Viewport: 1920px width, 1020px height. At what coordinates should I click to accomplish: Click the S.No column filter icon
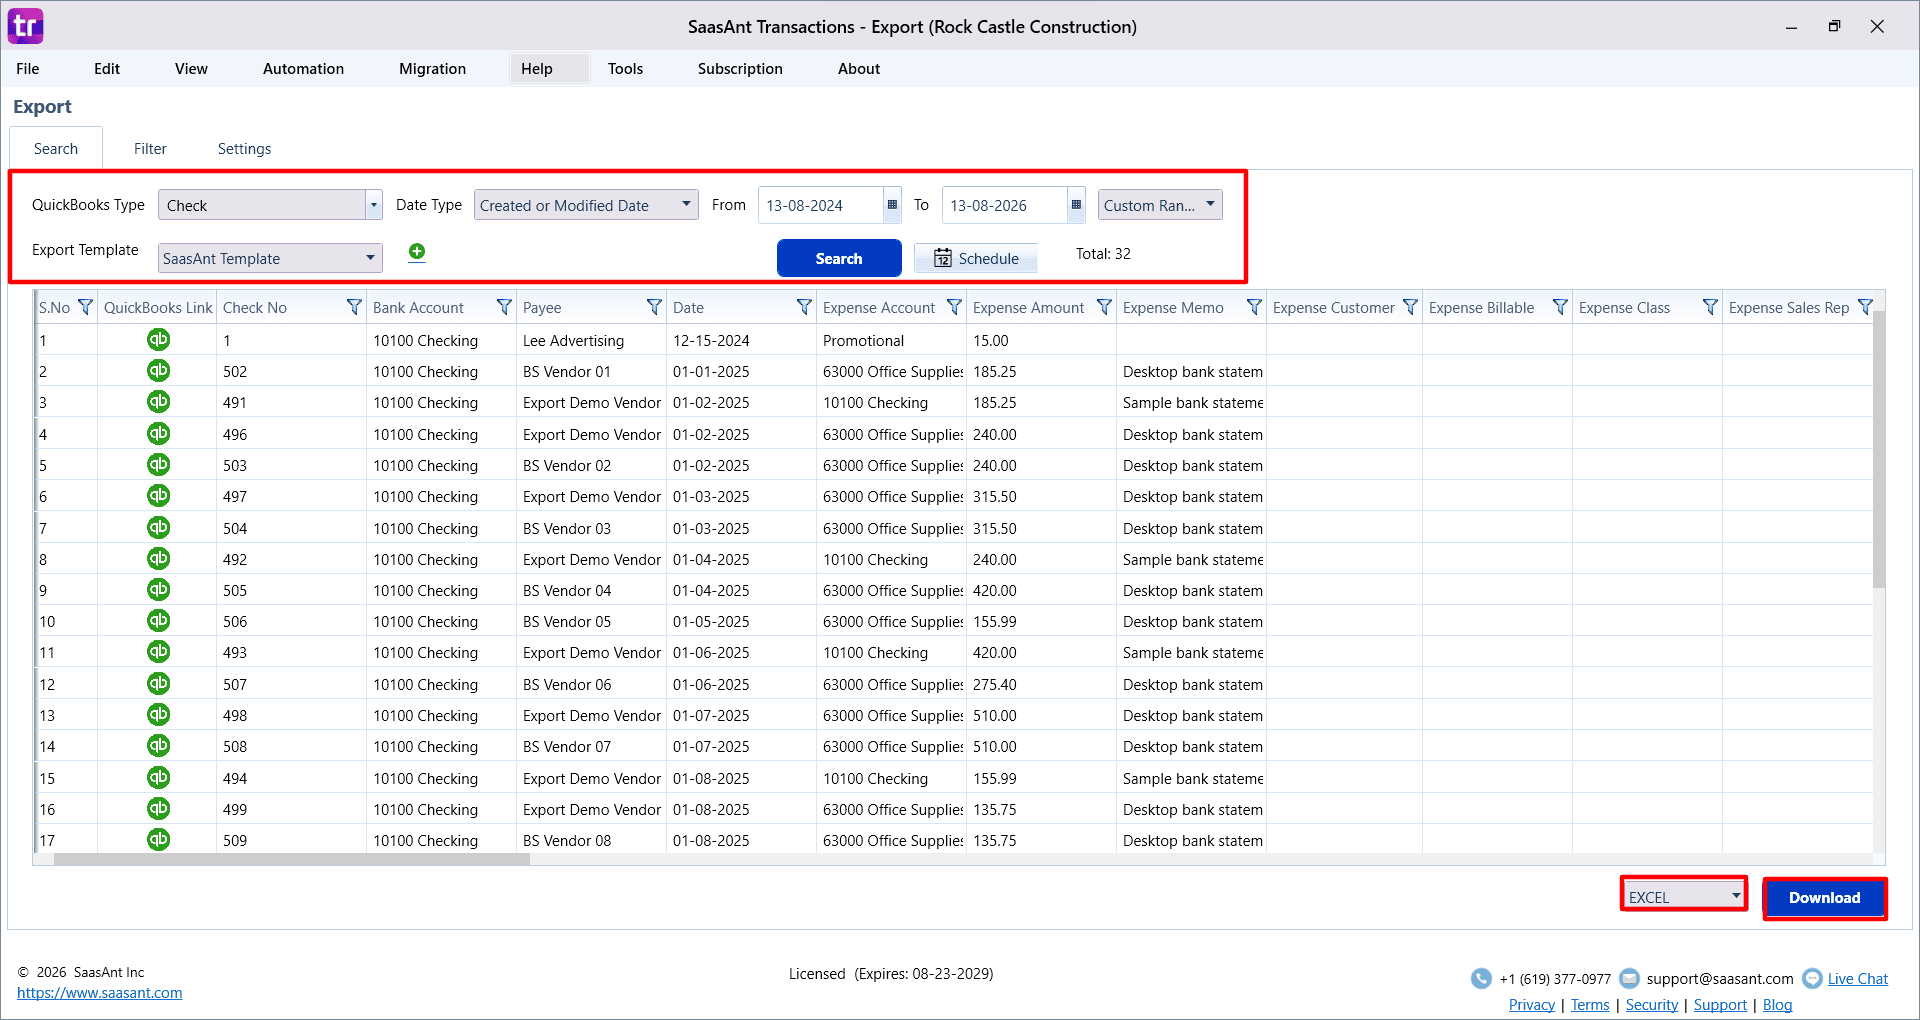[85, 307]
